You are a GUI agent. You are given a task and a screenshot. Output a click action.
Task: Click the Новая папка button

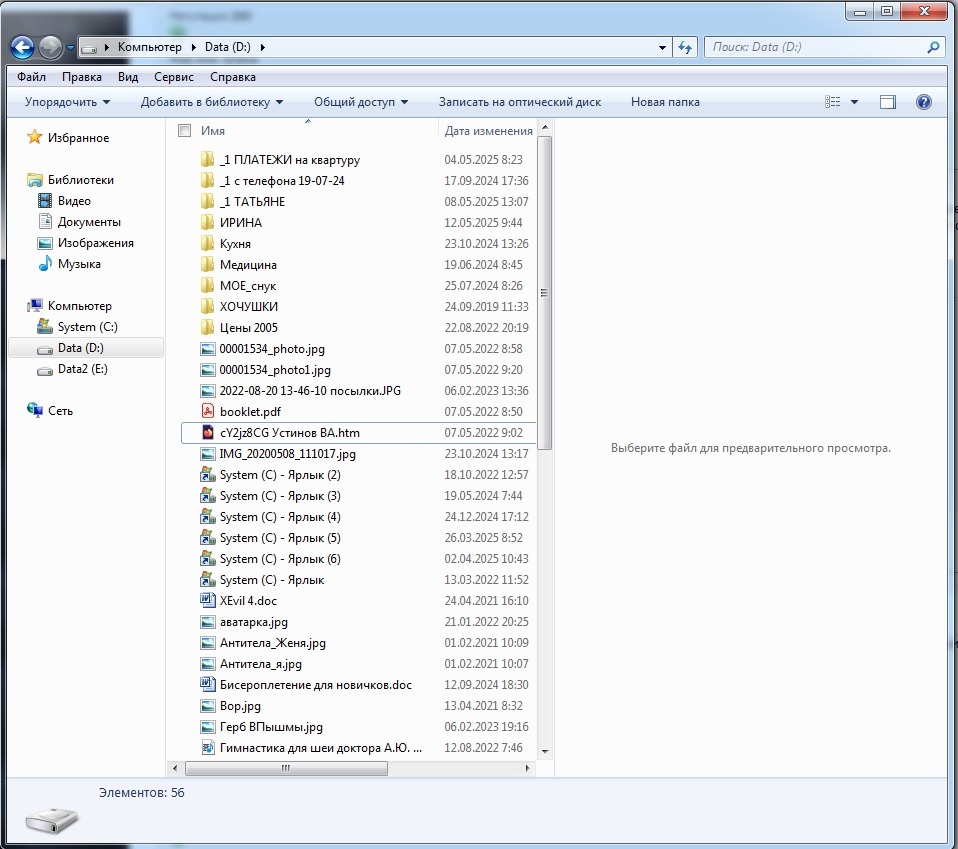pos(665,102)
